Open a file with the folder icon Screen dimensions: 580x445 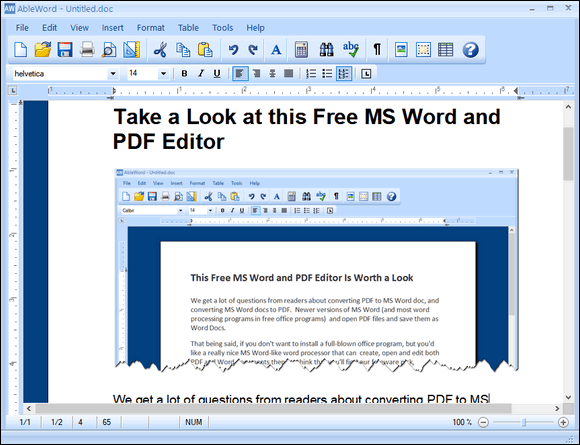43,50
